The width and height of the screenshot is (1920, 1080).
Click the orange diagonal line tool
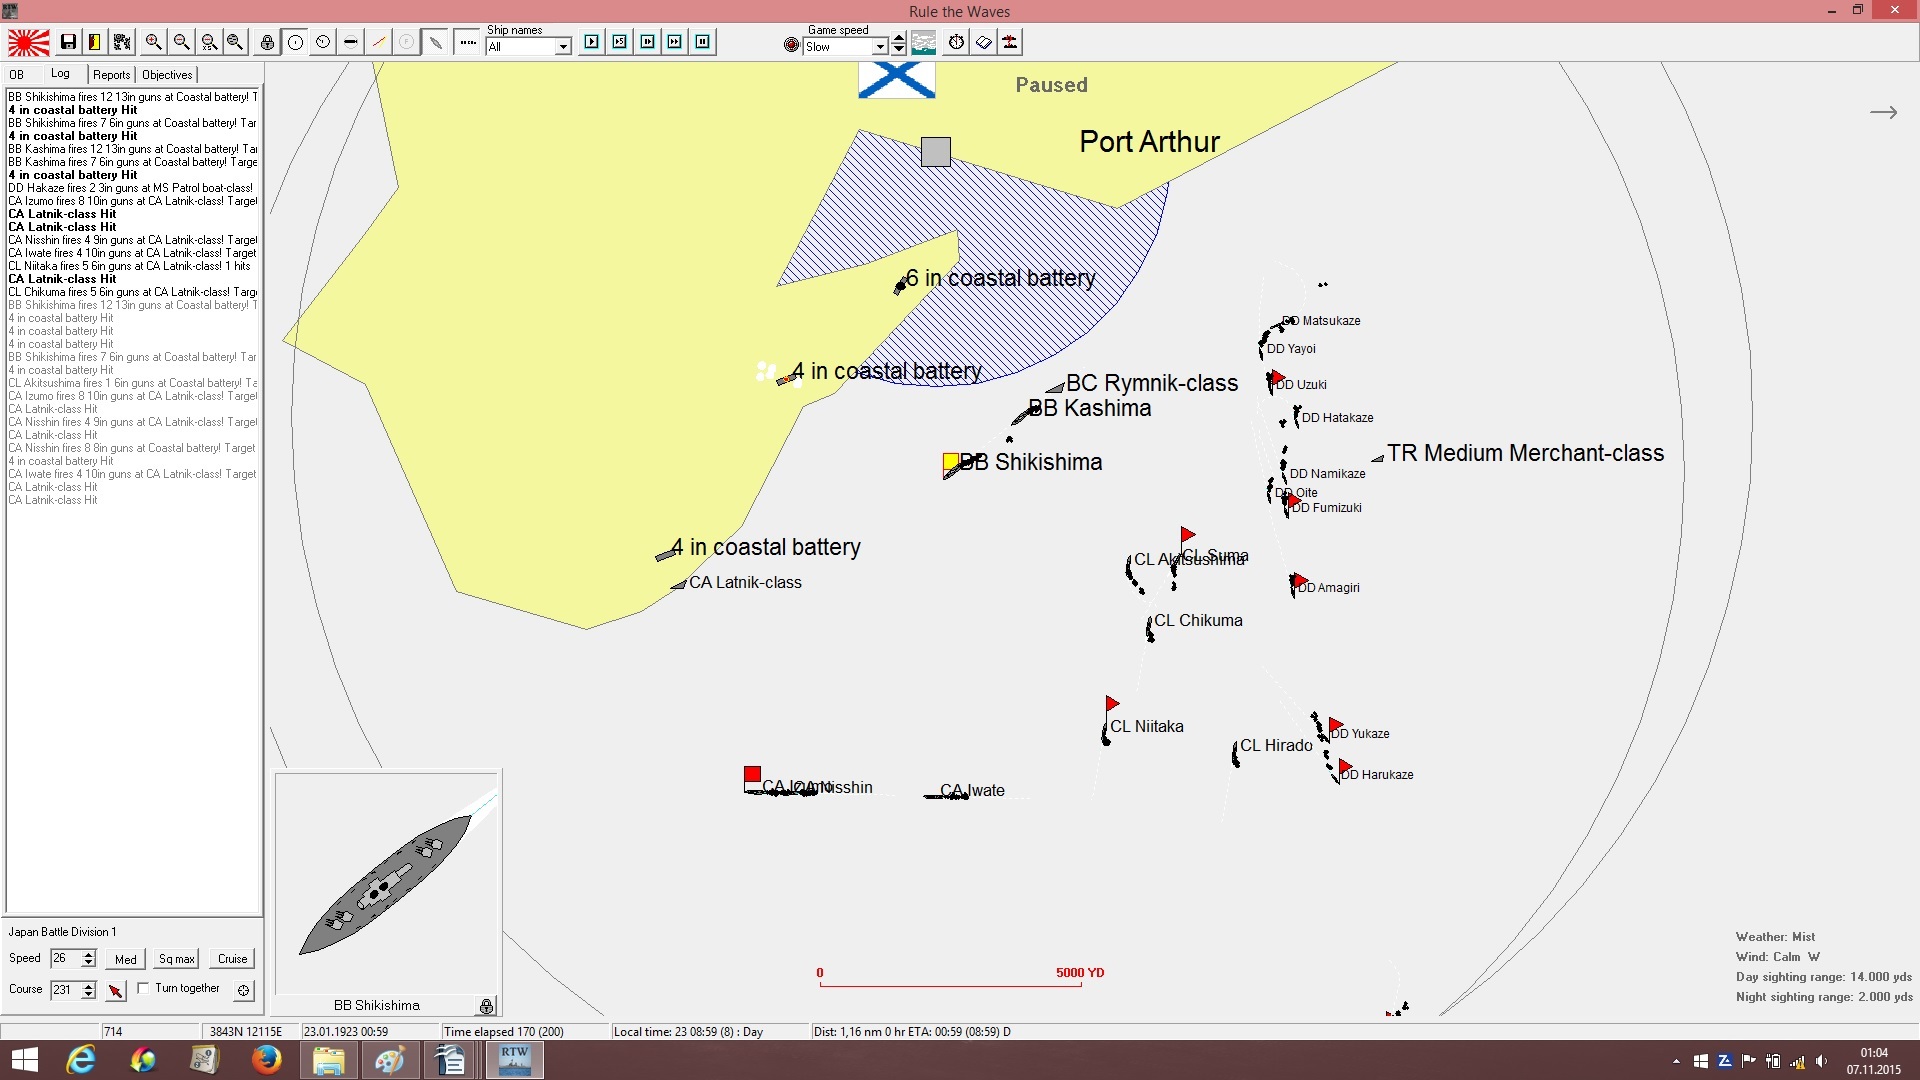click(x=378, y=42)
